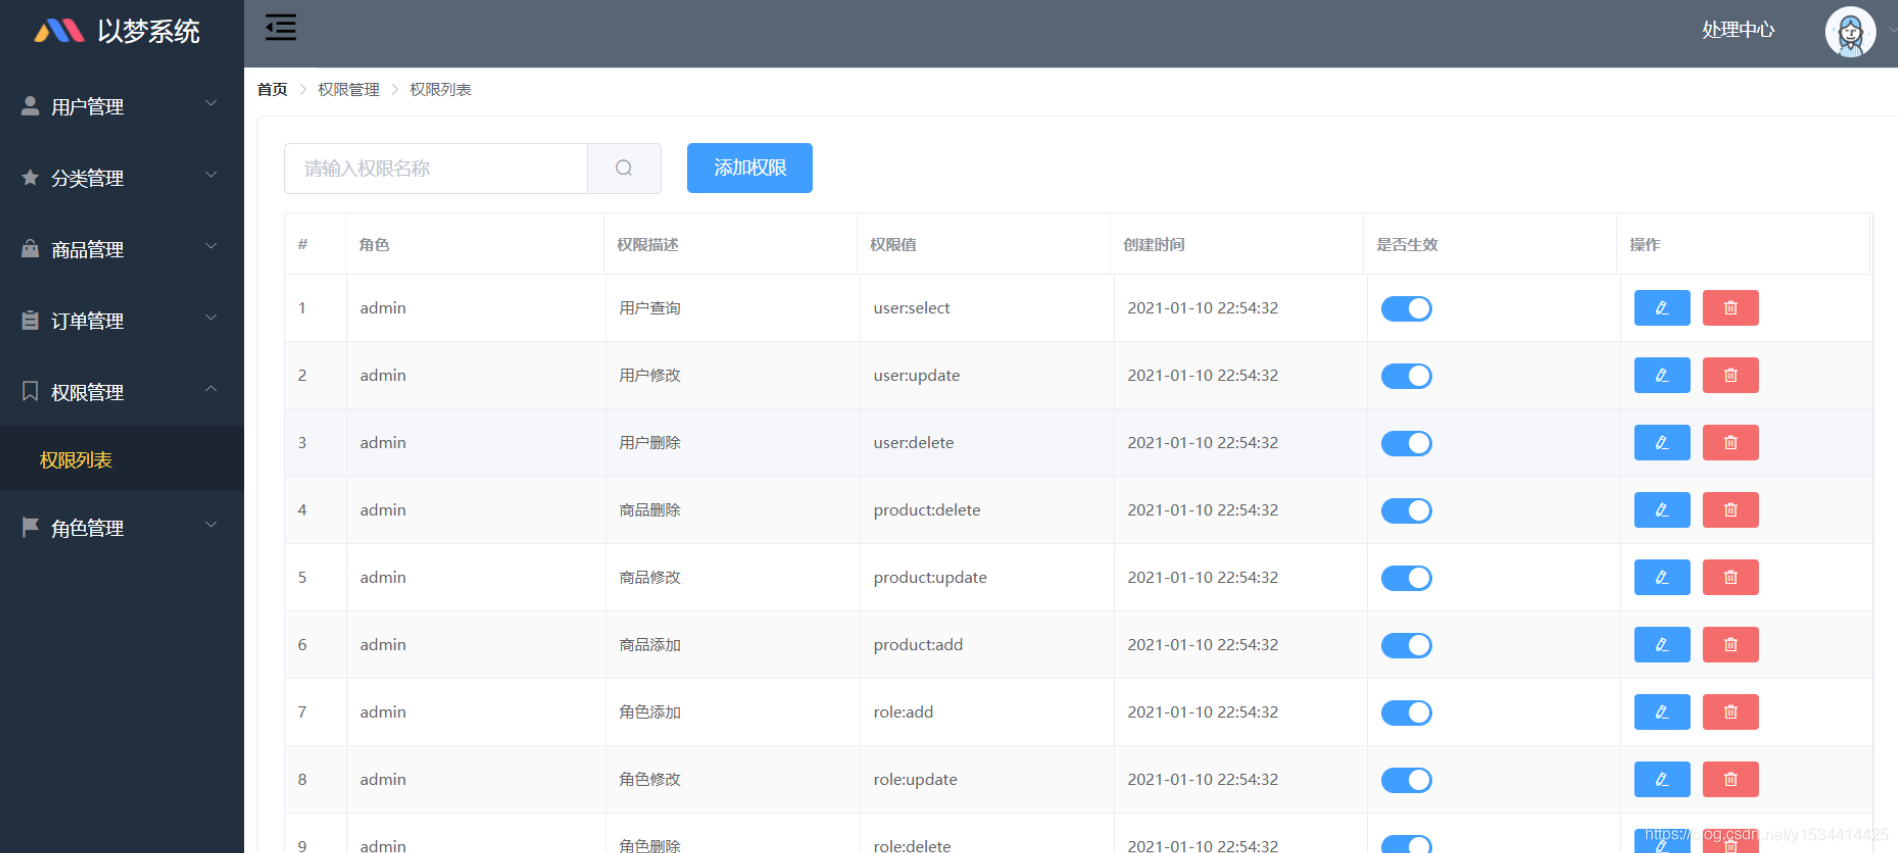
Task: Collapse the sidebar with the menu fold icon
Action: point(281,27)
